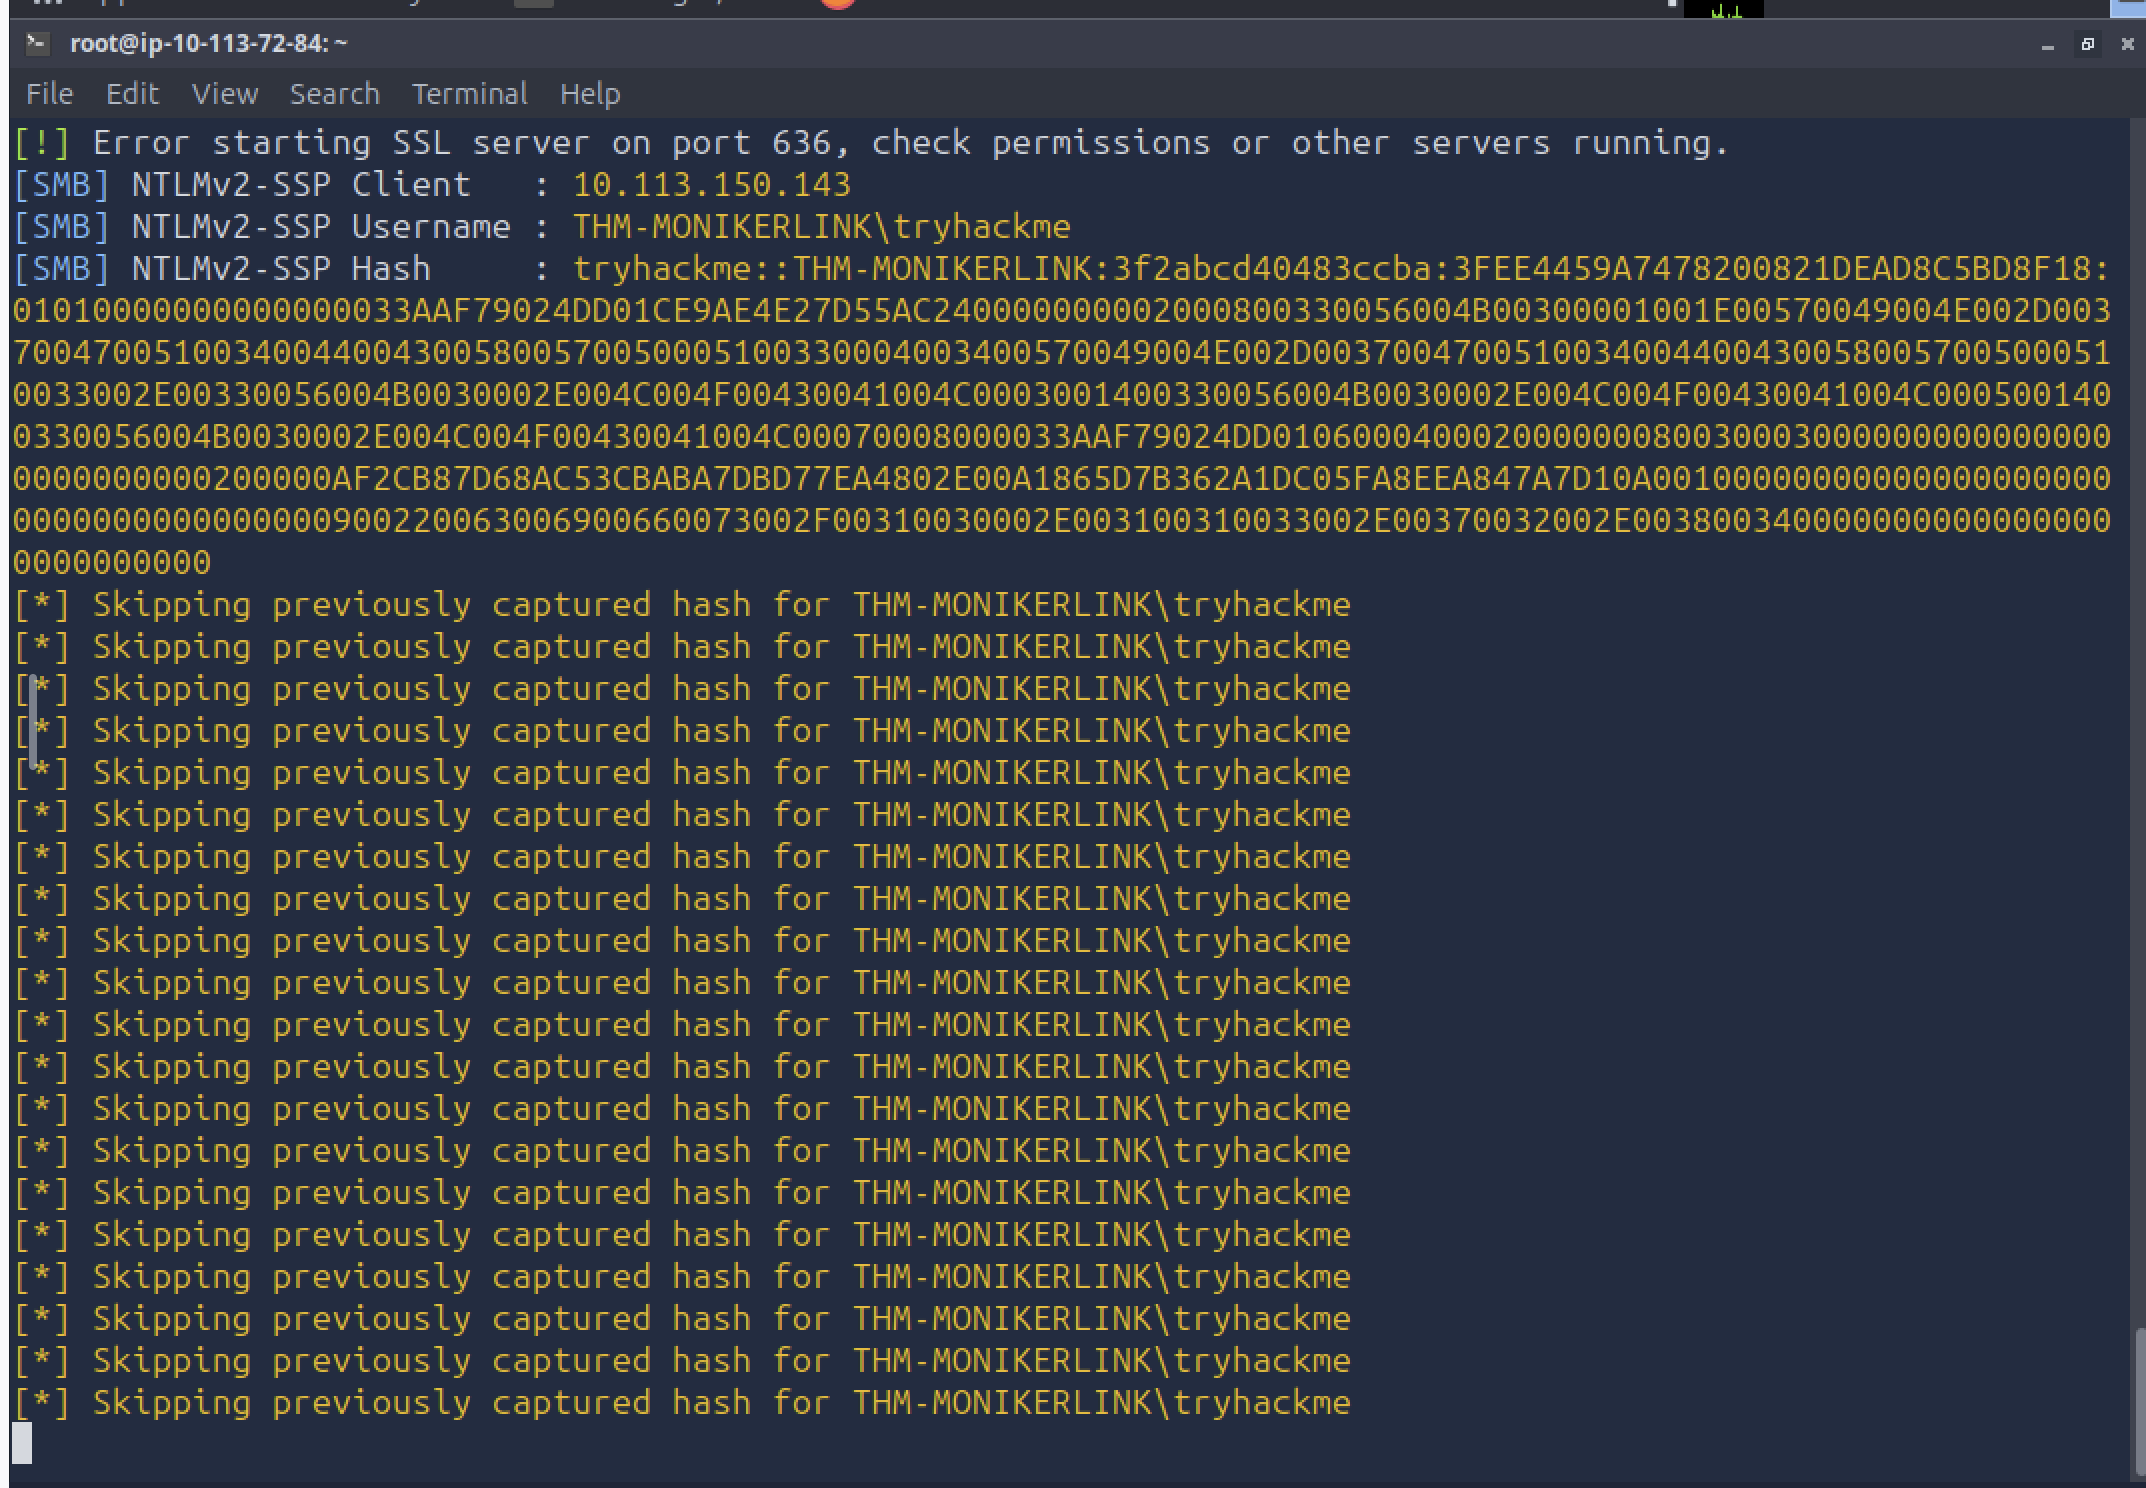Viewport: 2146px width, 1488px height.
Task: Click the window title root@ip-10-113-72-84
Action: (x=209, y=44)
